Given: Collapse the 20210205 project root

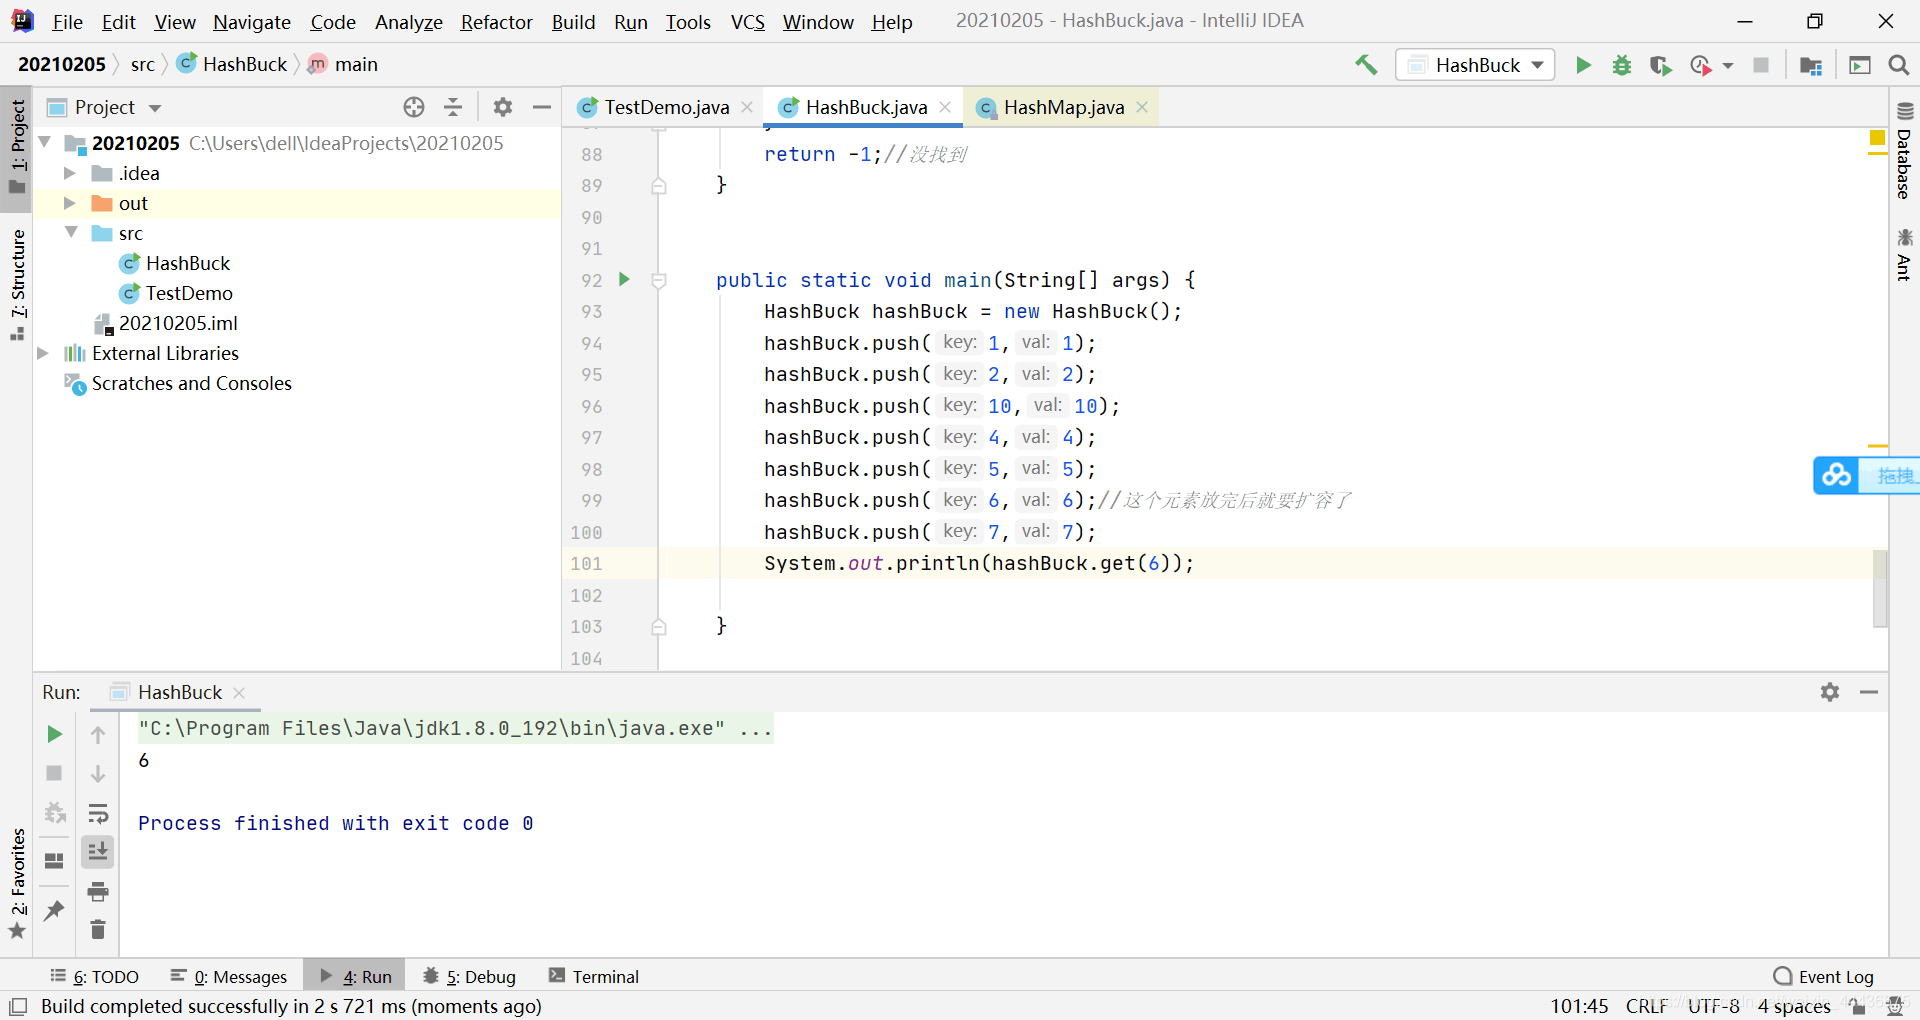Looking at the screenshot, I should tap(45, 143).
